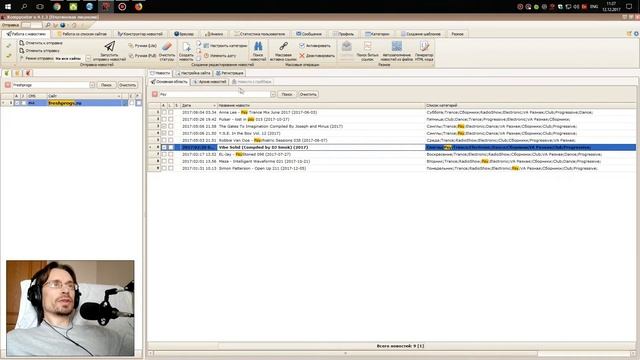The image size is (640, 360).
Task: Click the eraser clear statuses icon
Action: point(167,46)
